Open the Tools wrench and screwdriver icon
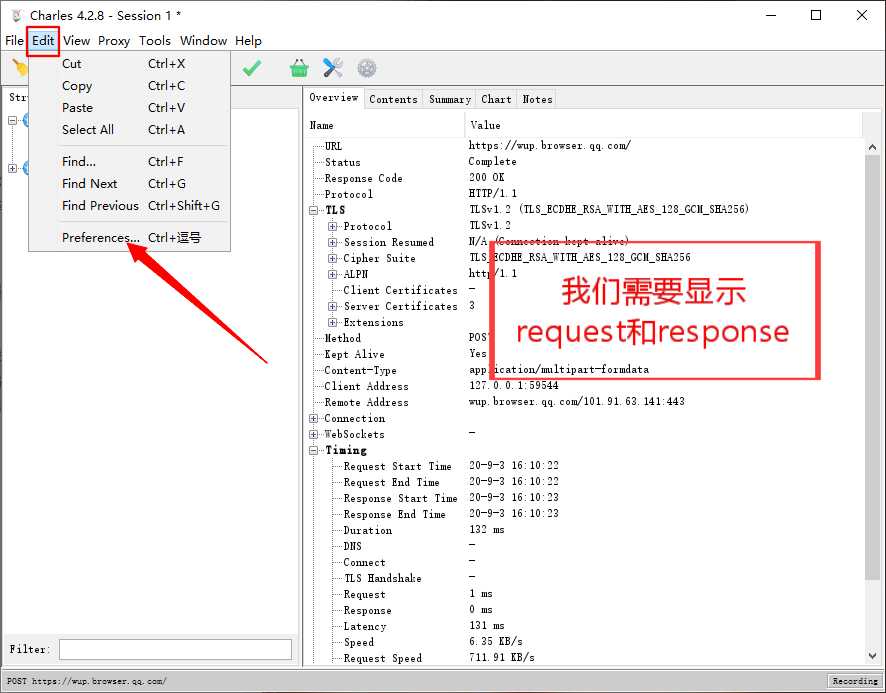This screenshot has width=886, height=693. pos(333,68)
